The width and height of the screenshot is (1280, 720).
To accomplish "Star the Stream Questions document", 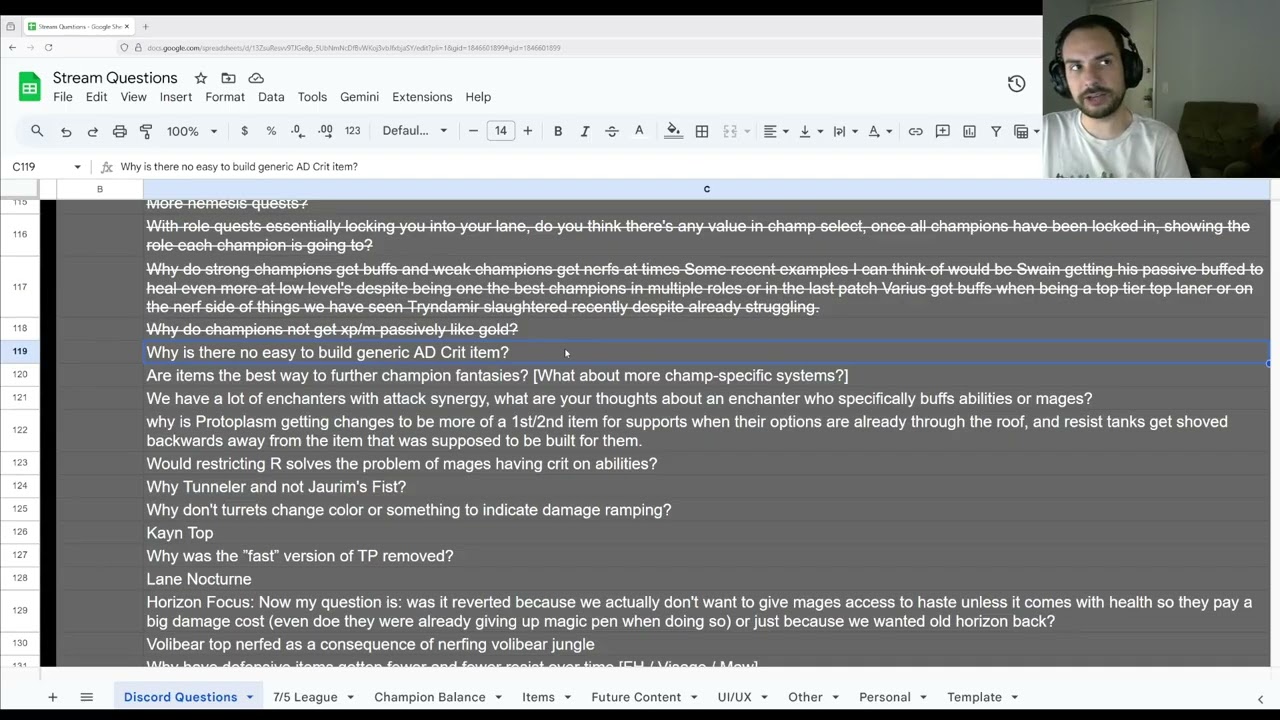I will 201,78.
